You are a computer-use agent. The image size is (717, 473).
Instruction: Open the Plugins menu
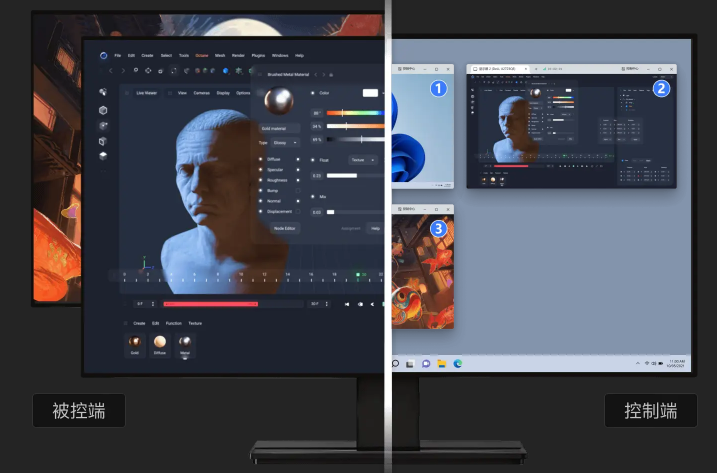(258, 55)
